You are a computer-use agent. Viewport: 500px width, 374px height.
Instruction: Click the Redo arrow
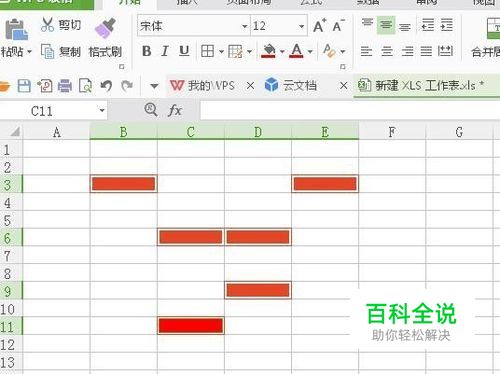(127, 86)
